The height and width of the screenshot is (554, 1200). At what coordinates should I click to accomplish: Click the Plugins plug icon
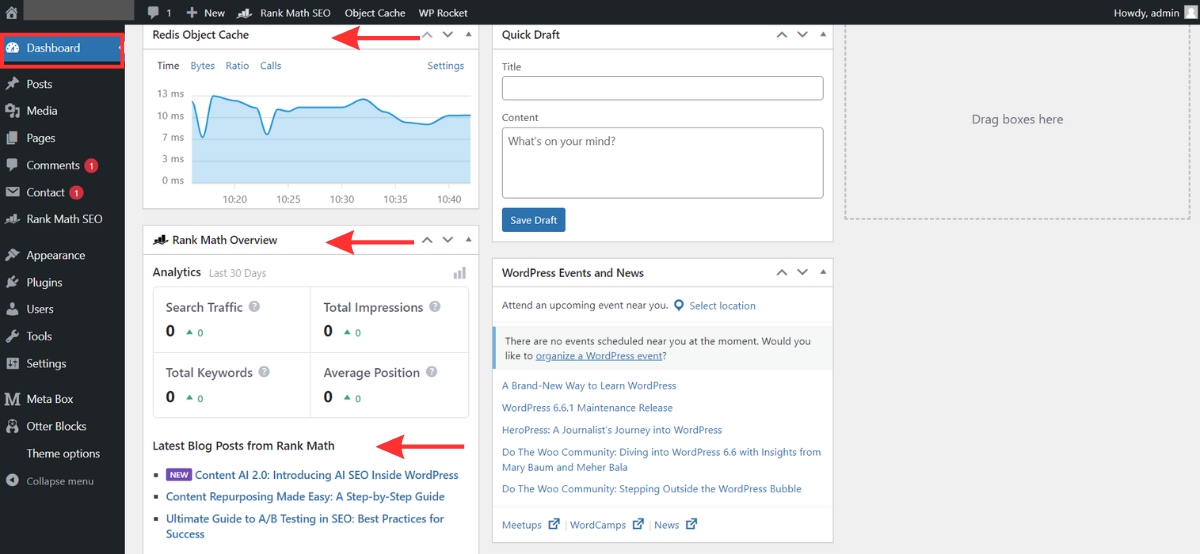(12, 282)
